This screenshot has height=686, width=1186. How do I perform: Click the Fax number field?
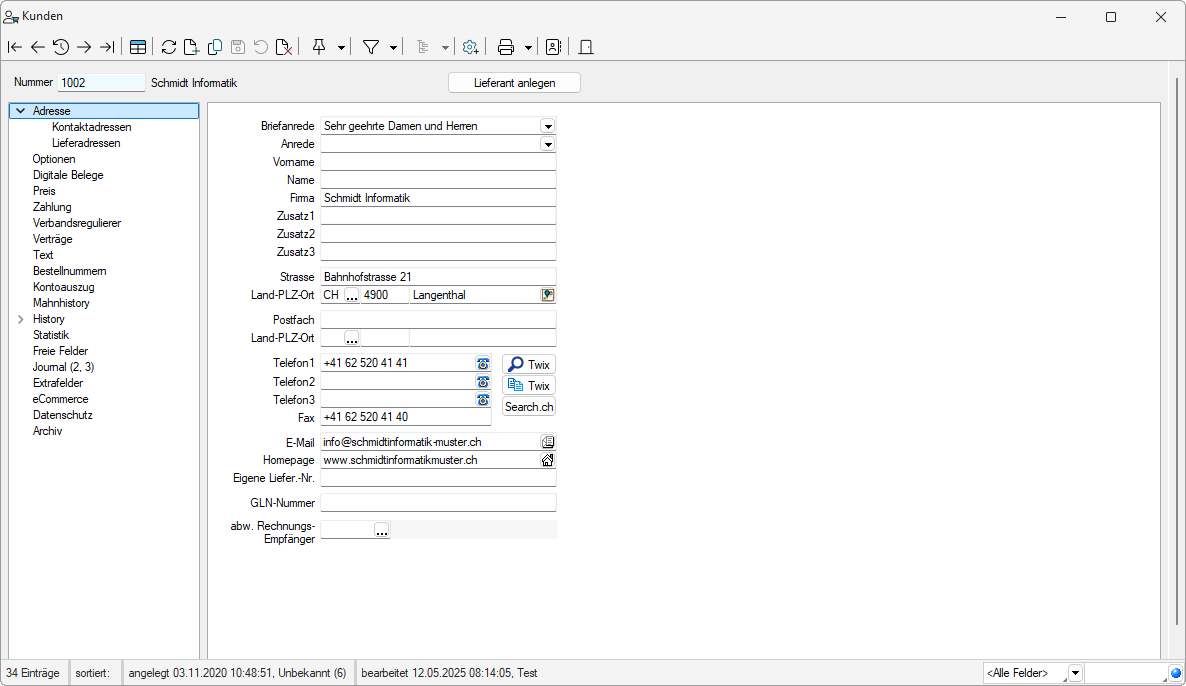tap(405, 417)
